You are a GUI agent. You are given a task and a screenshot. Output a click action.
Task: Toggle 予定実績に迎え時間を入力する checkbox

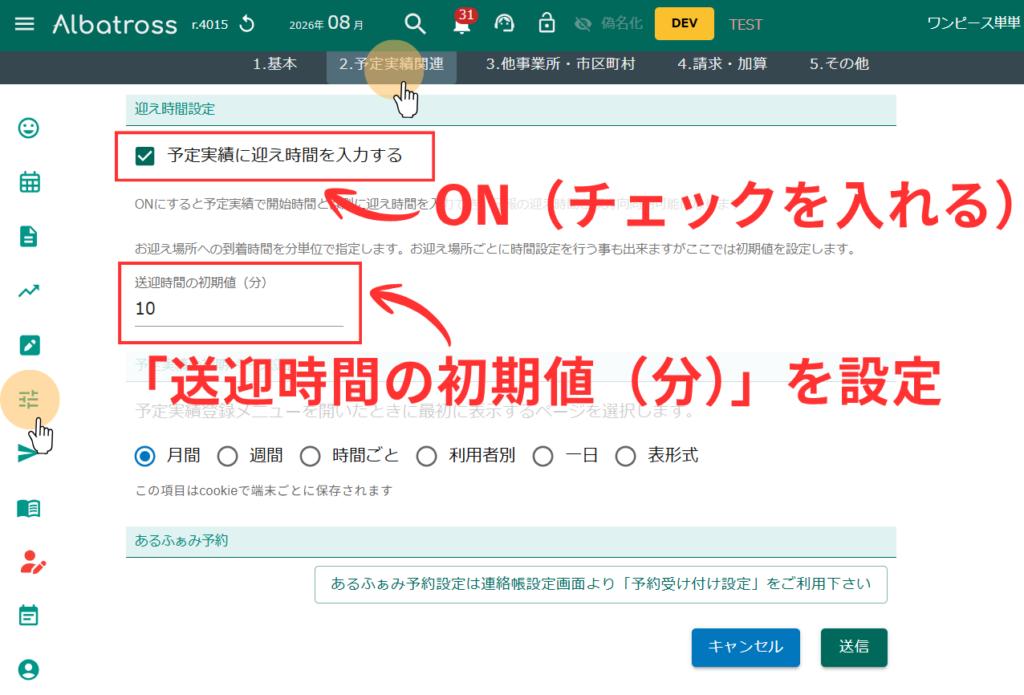(x=145, y=156)
